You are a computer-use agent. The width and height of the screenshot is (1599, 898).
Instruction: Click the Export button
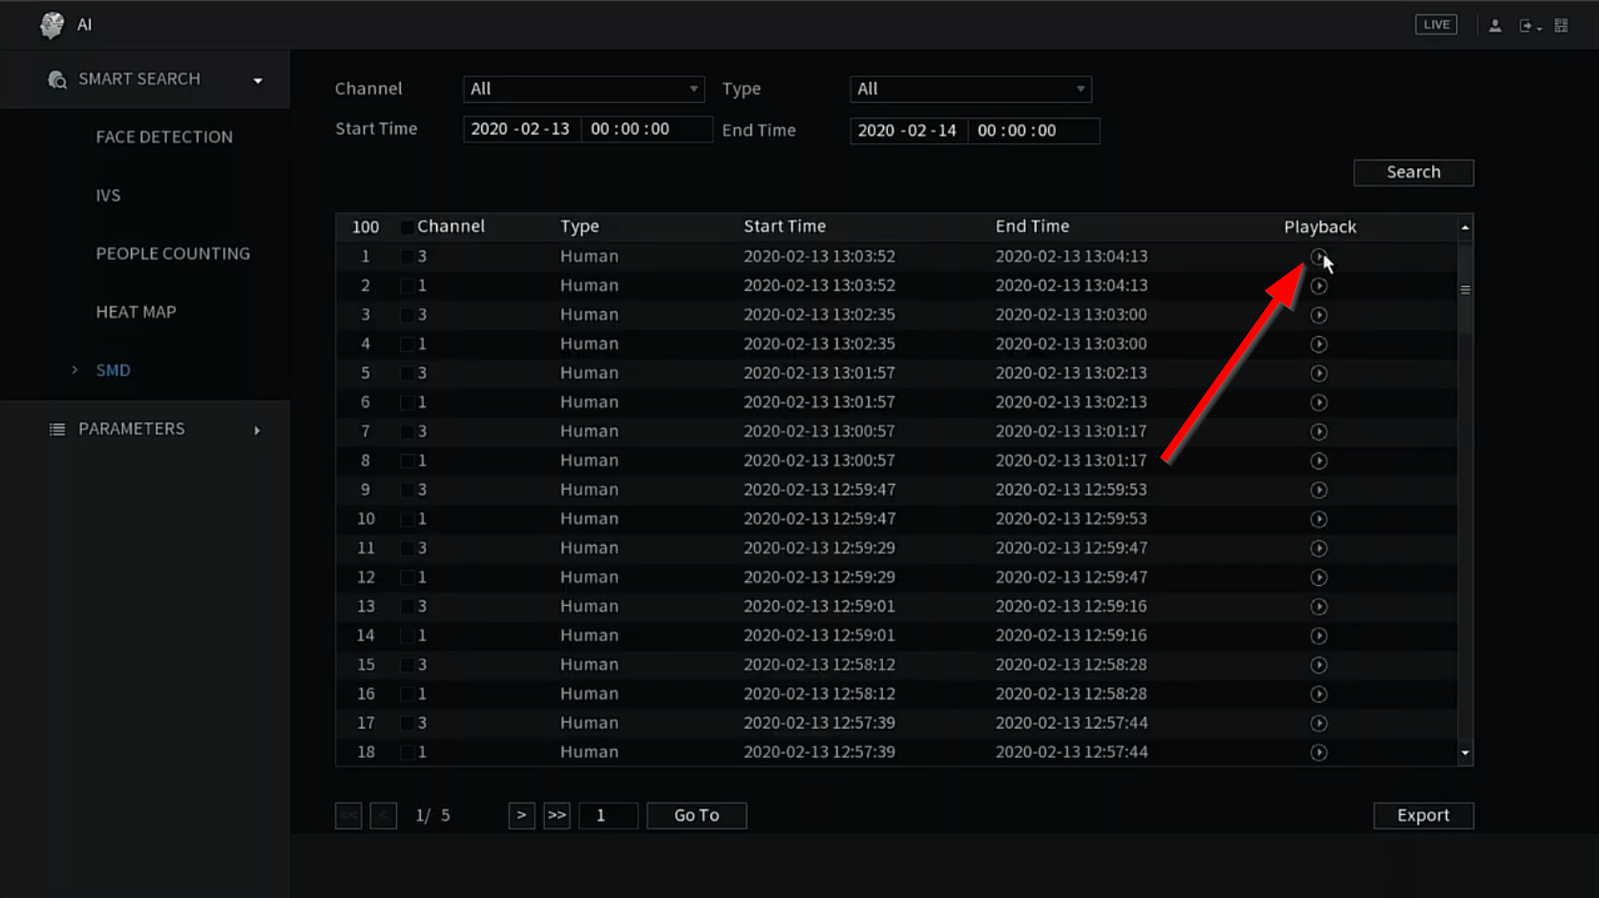1423,815
